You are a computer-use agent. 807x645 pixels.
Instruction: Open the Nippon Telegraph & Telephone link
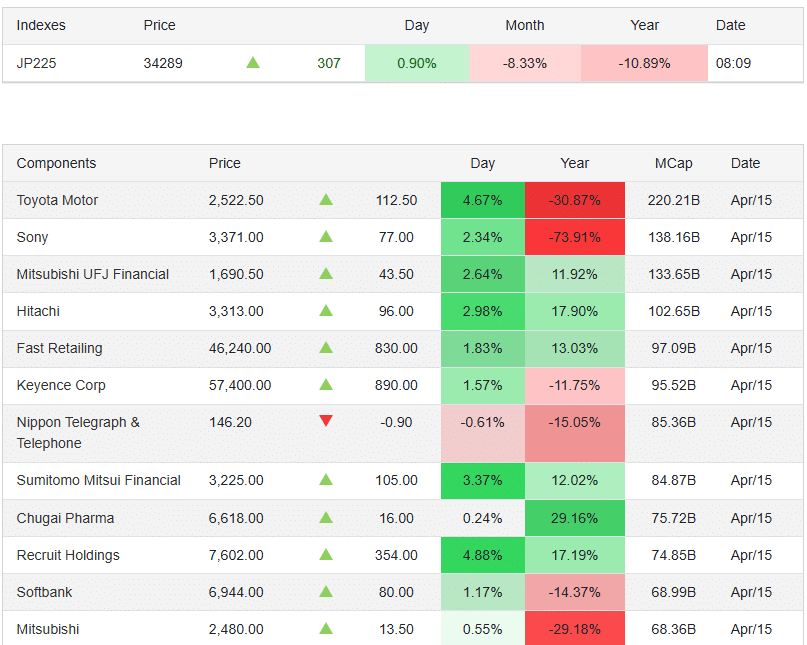point(78,433)
